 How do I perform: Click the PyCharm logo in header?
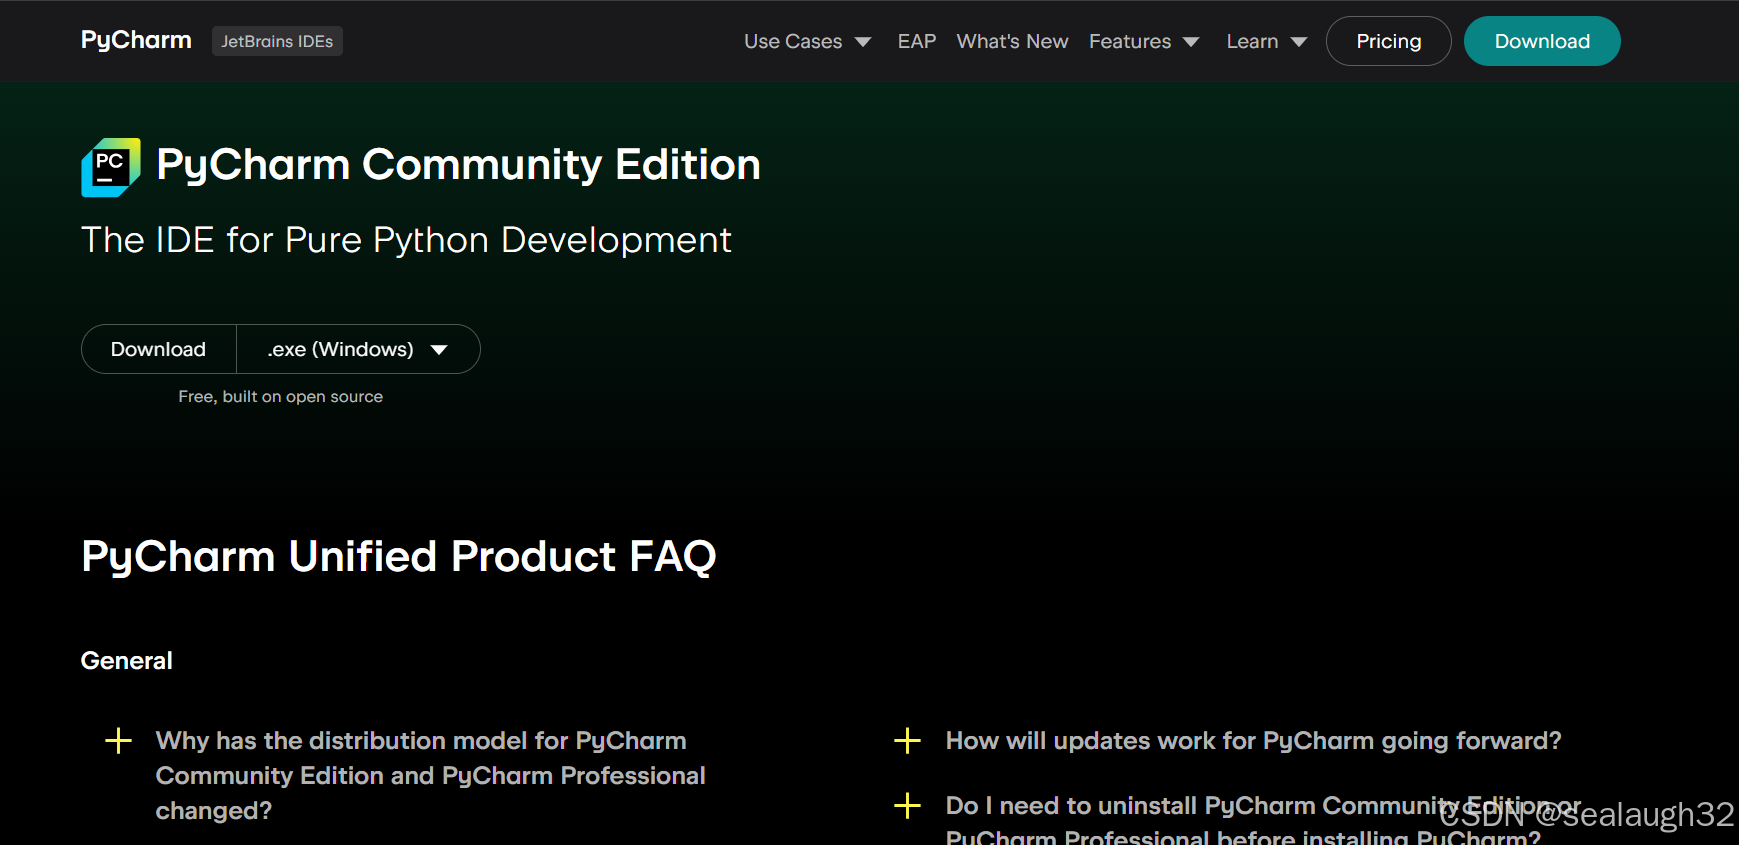(136, 40)
